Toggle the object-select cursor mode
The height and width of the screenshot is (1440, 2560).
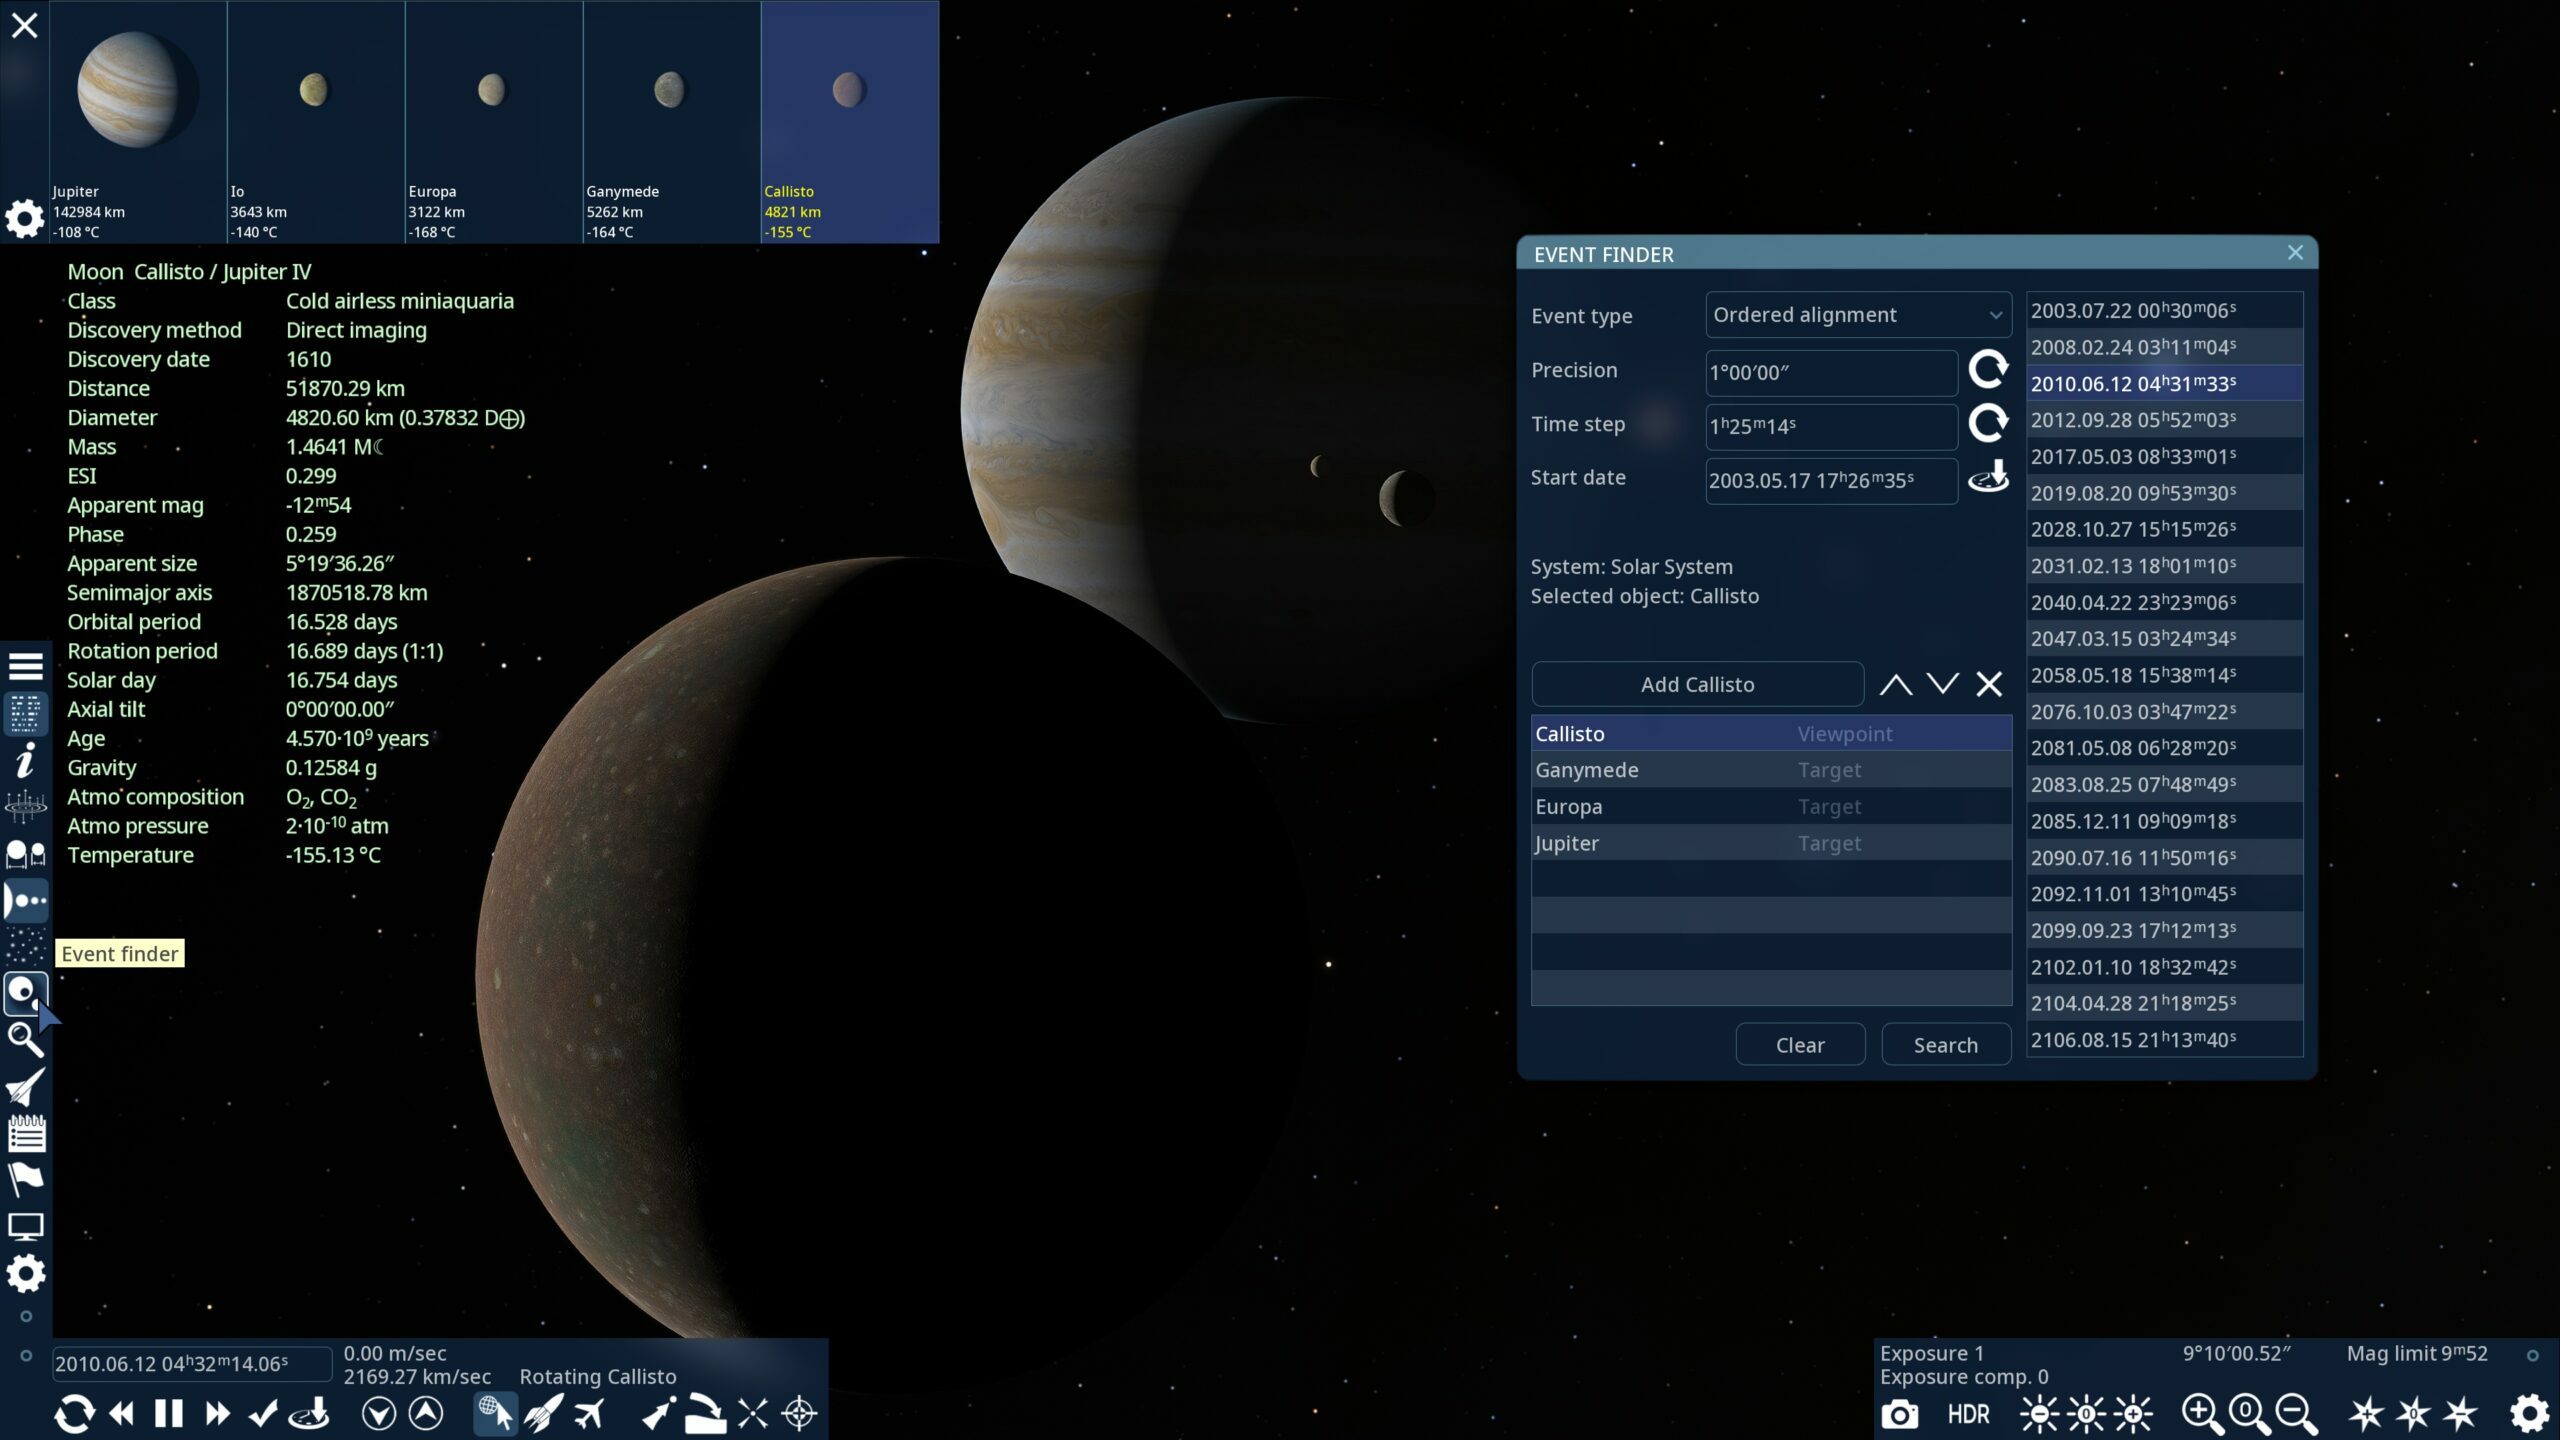495,1413
